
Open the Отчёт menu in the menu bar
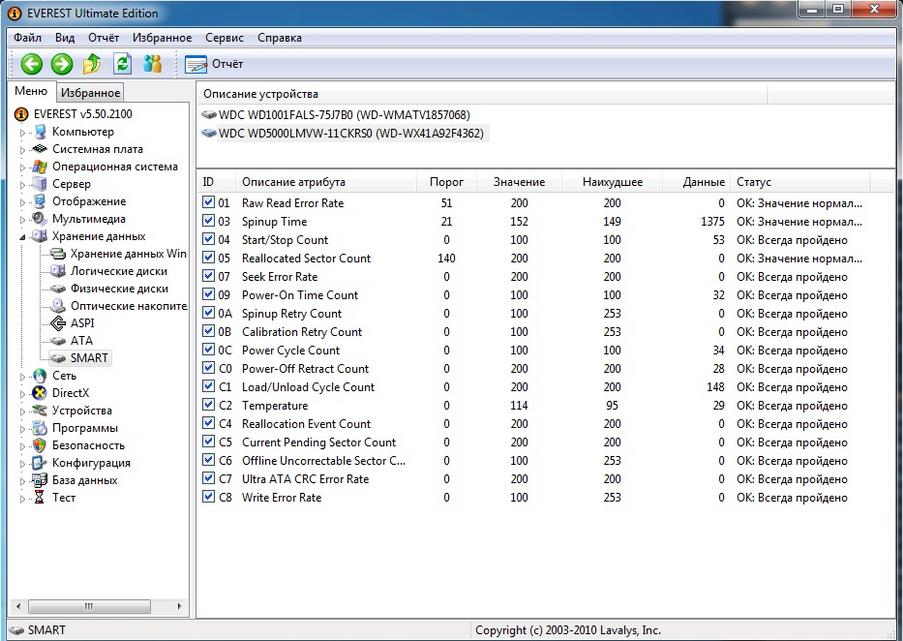[x=104, y=38]
